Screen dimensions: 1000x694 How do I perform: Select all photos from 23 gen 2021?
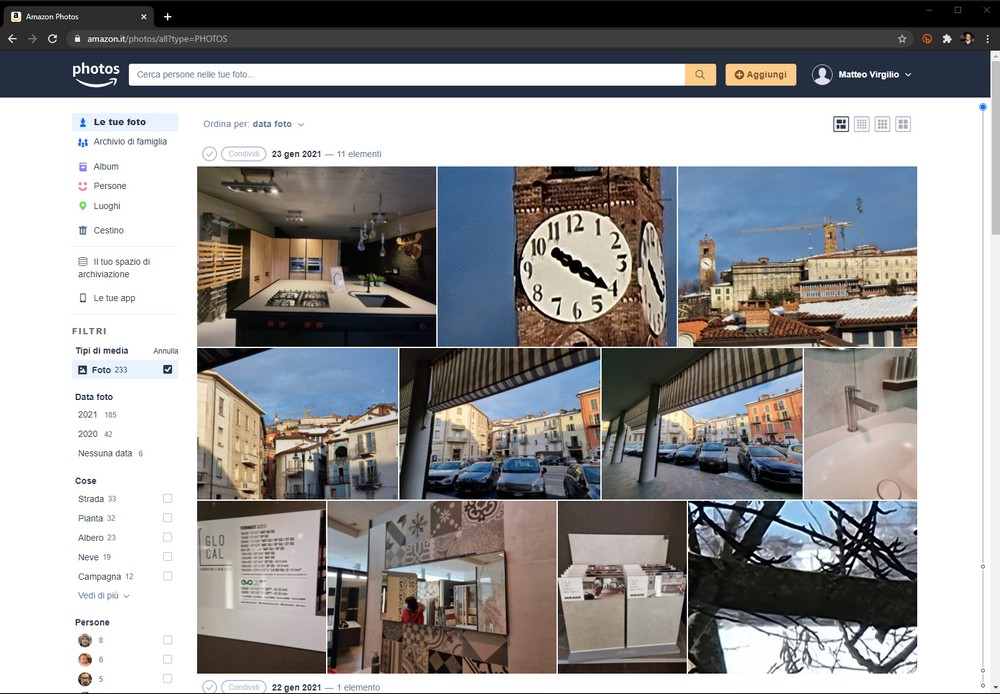pyautogui.click(x=209, y=154)
